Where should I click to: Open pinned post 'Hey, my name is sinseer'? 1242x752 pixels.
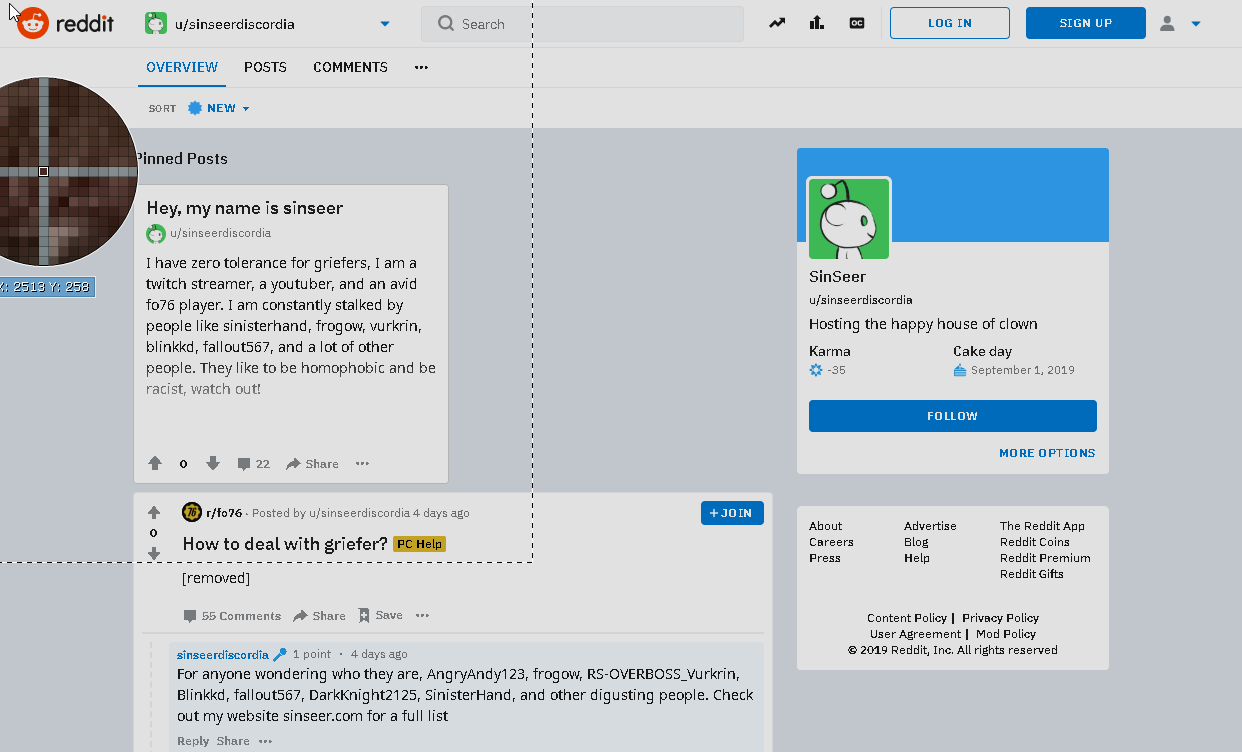[245, 208]
